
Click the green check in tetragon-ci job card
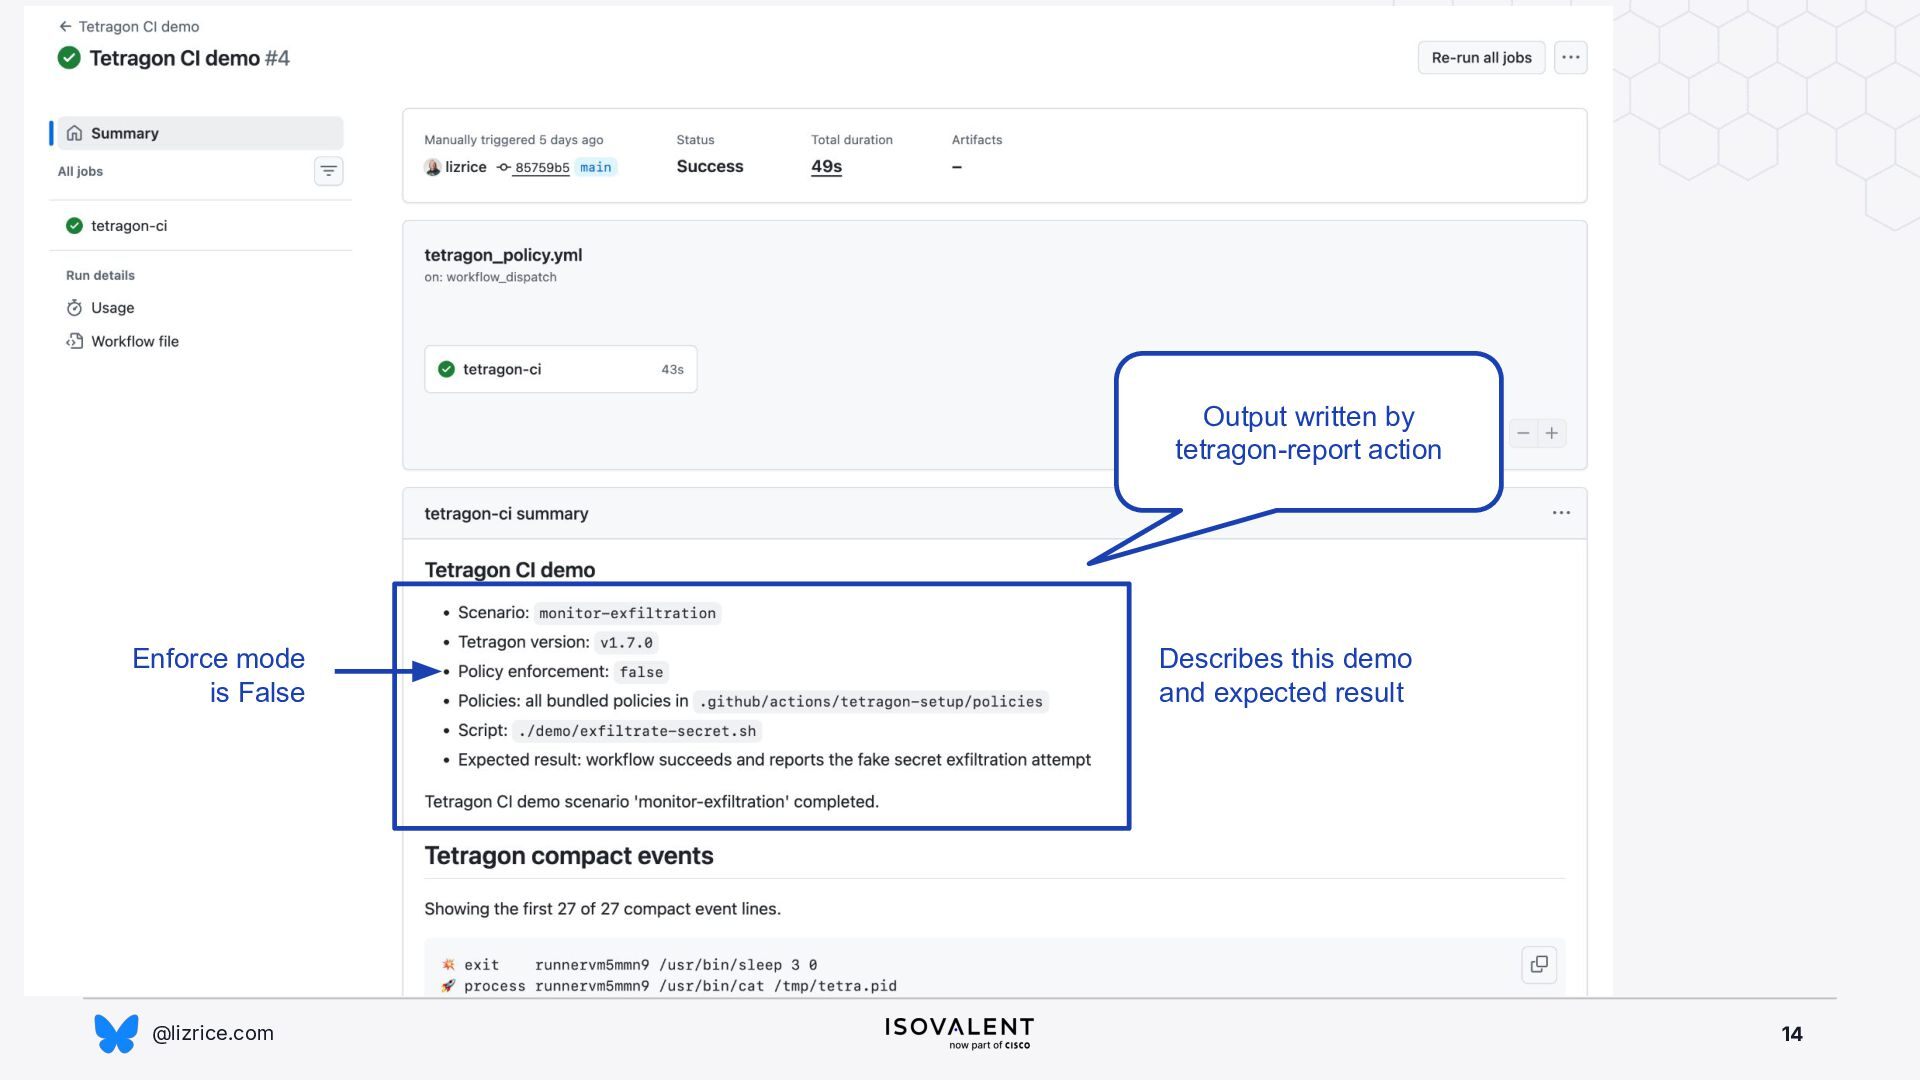click(x=446, y=369)
